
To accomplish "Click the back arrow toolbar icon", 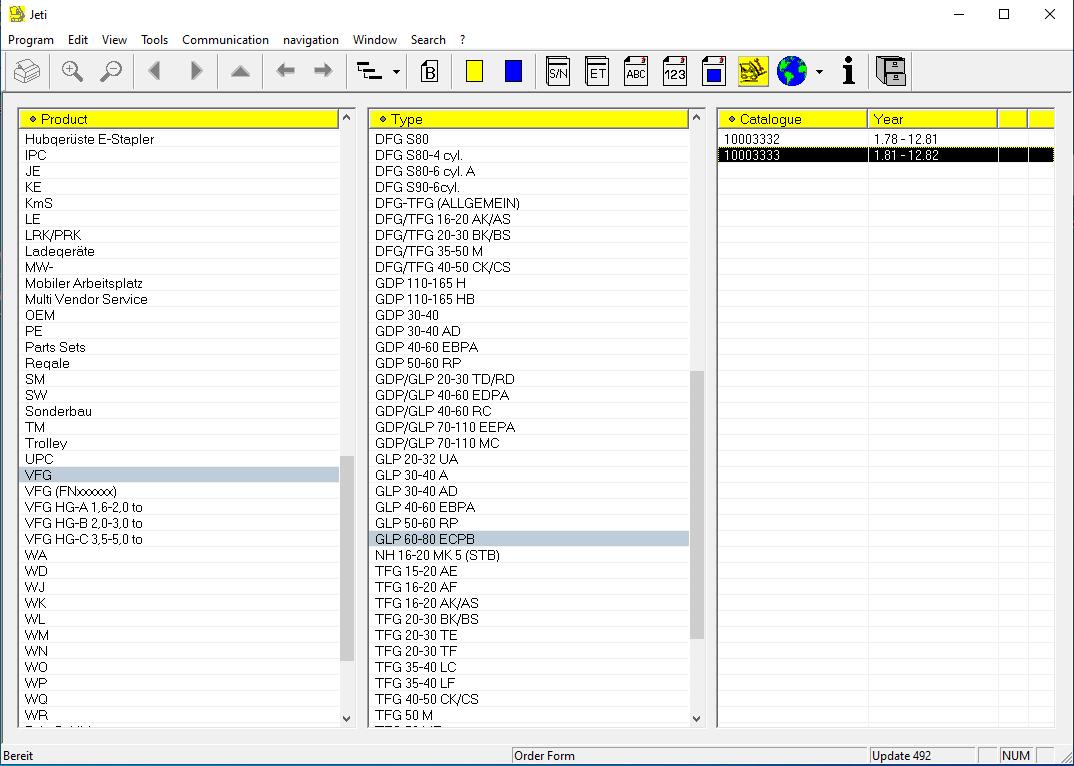I will 285,71.
